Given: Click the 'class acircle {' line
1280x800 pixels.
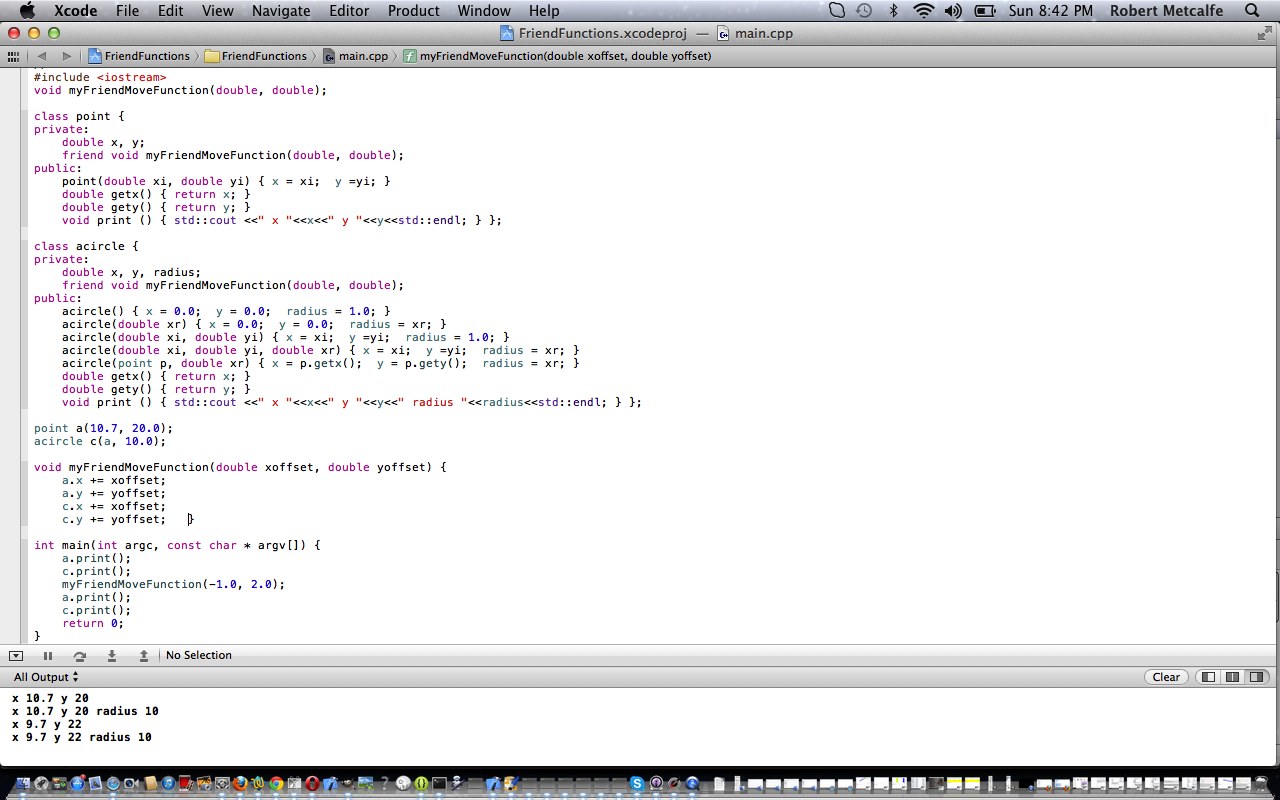Looking at the screenshot, I should point(86,246).
